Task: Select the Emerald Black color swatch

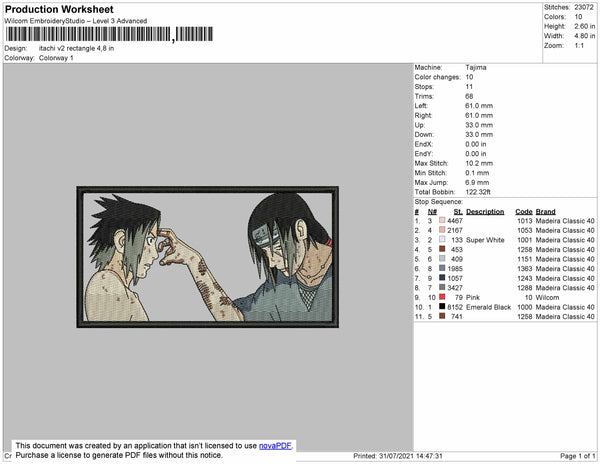Action: [x=442, y=306]
